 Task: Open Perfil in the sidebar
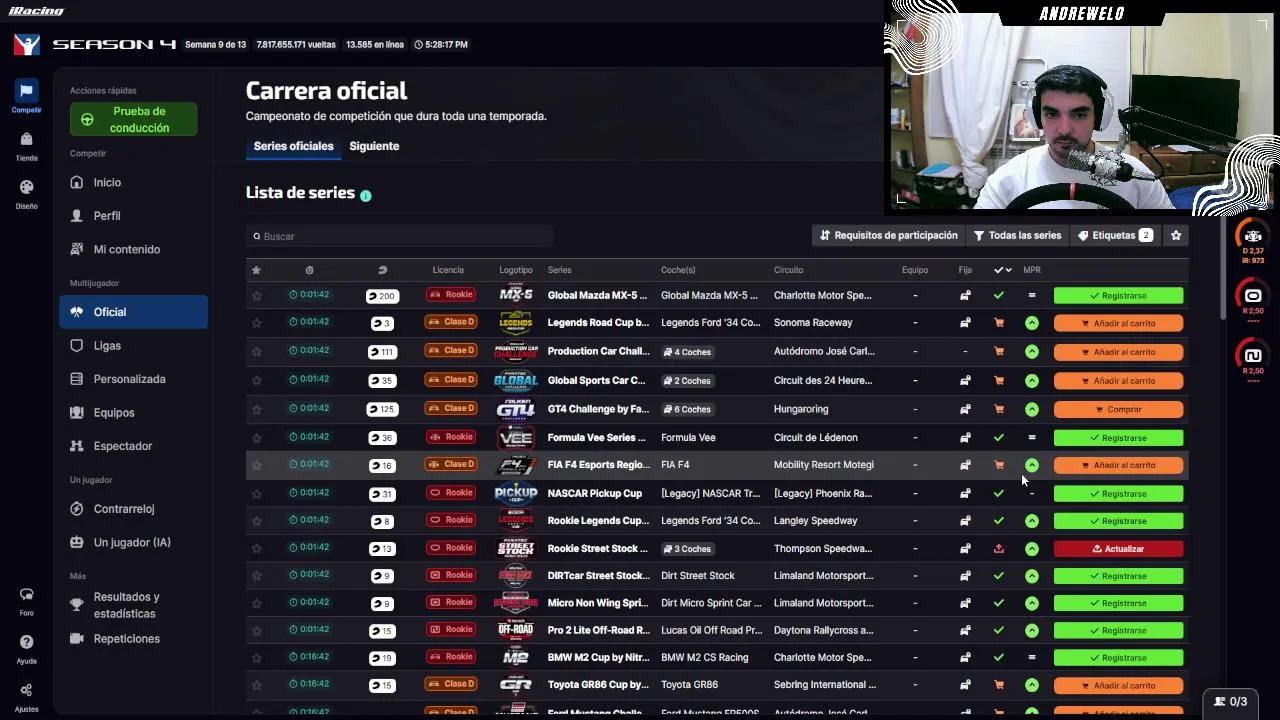(x=133, y=216)
